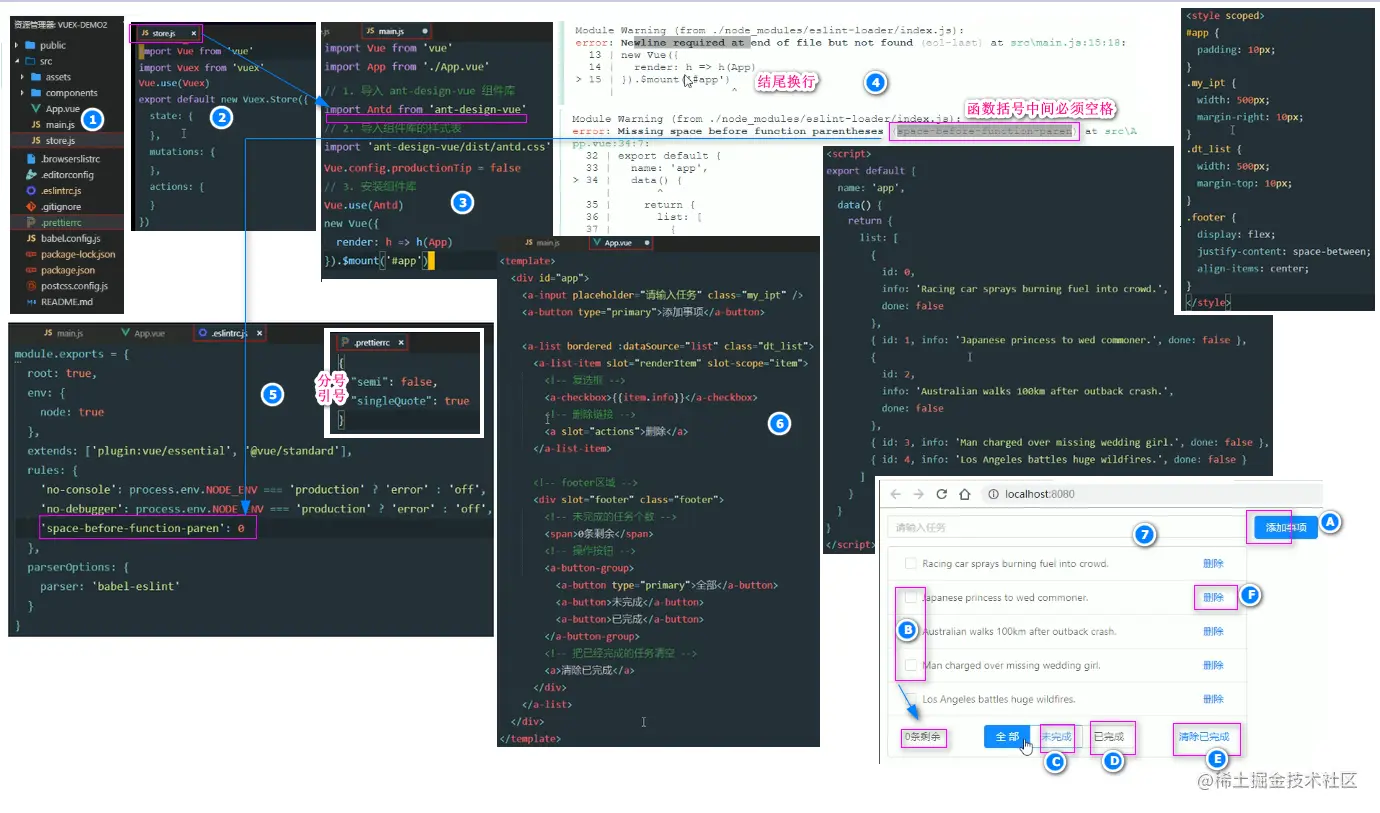This screenshot has width=1380, height=813.
Task: Click the npm icon of package.json
Action: coord(31,270)
